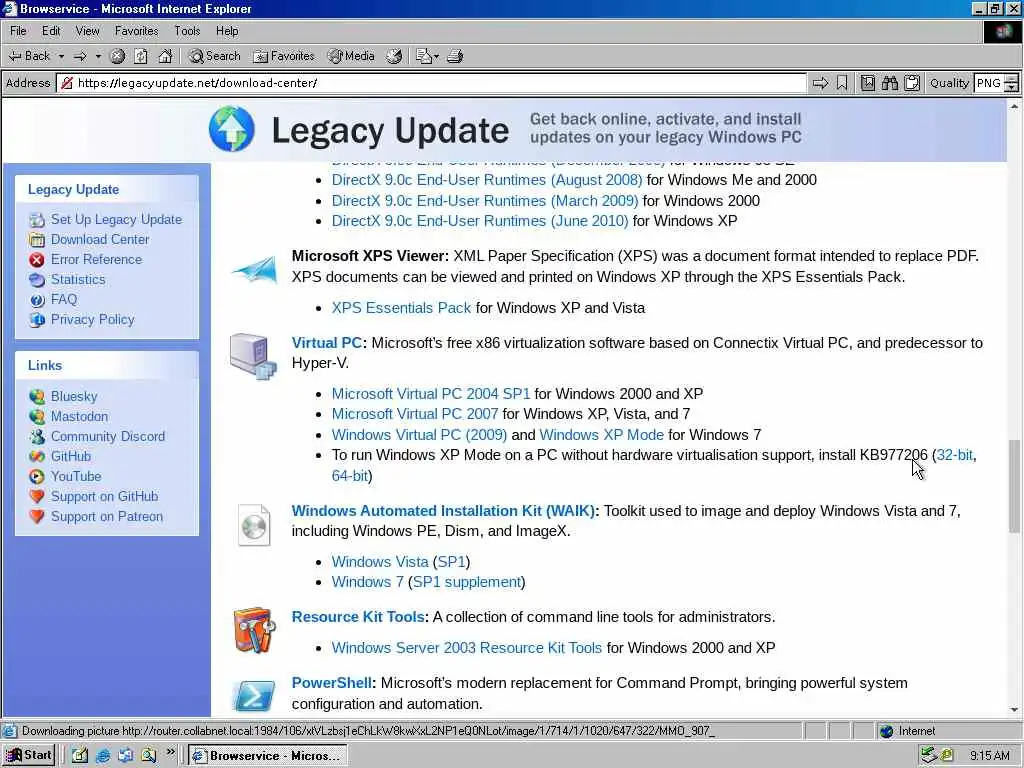The width and height of the screenshot is (1024, 768).
Task: Open the Search pane from toolbar
Action: pos(215,56)
